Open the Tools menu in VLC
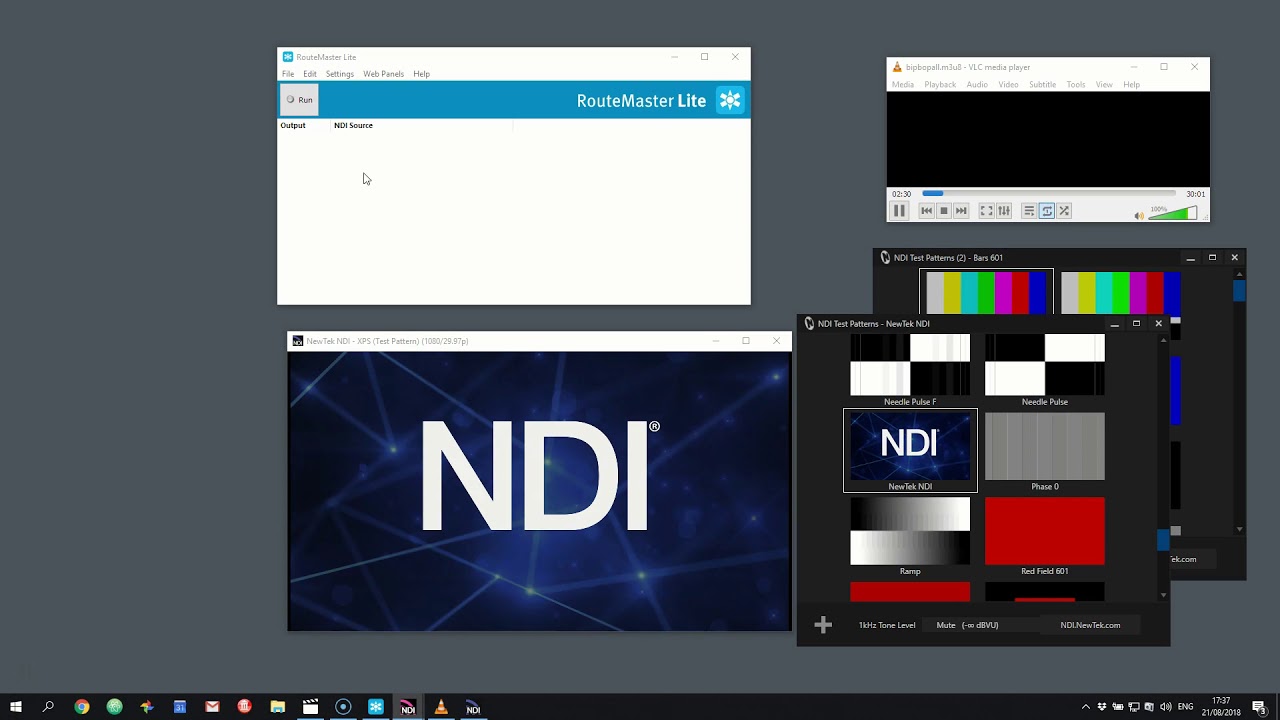 coord(1075,85)
